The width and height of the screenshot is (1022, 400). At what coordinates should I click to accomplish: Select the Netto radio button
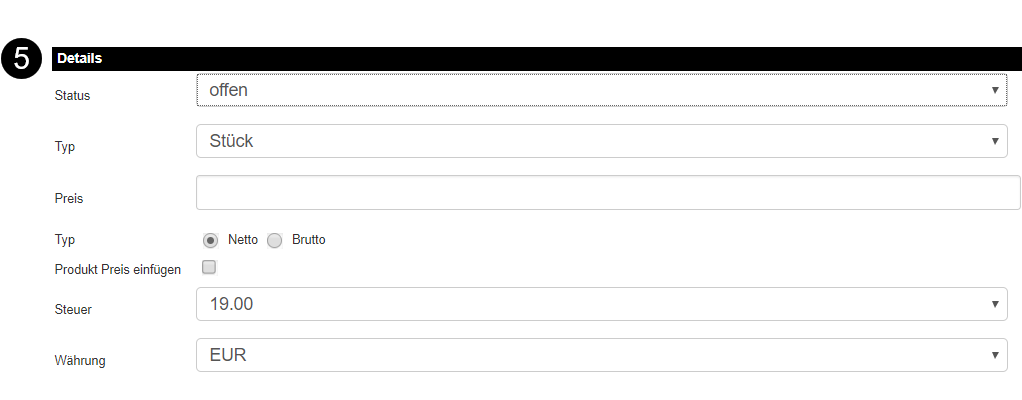pos(210,240)
